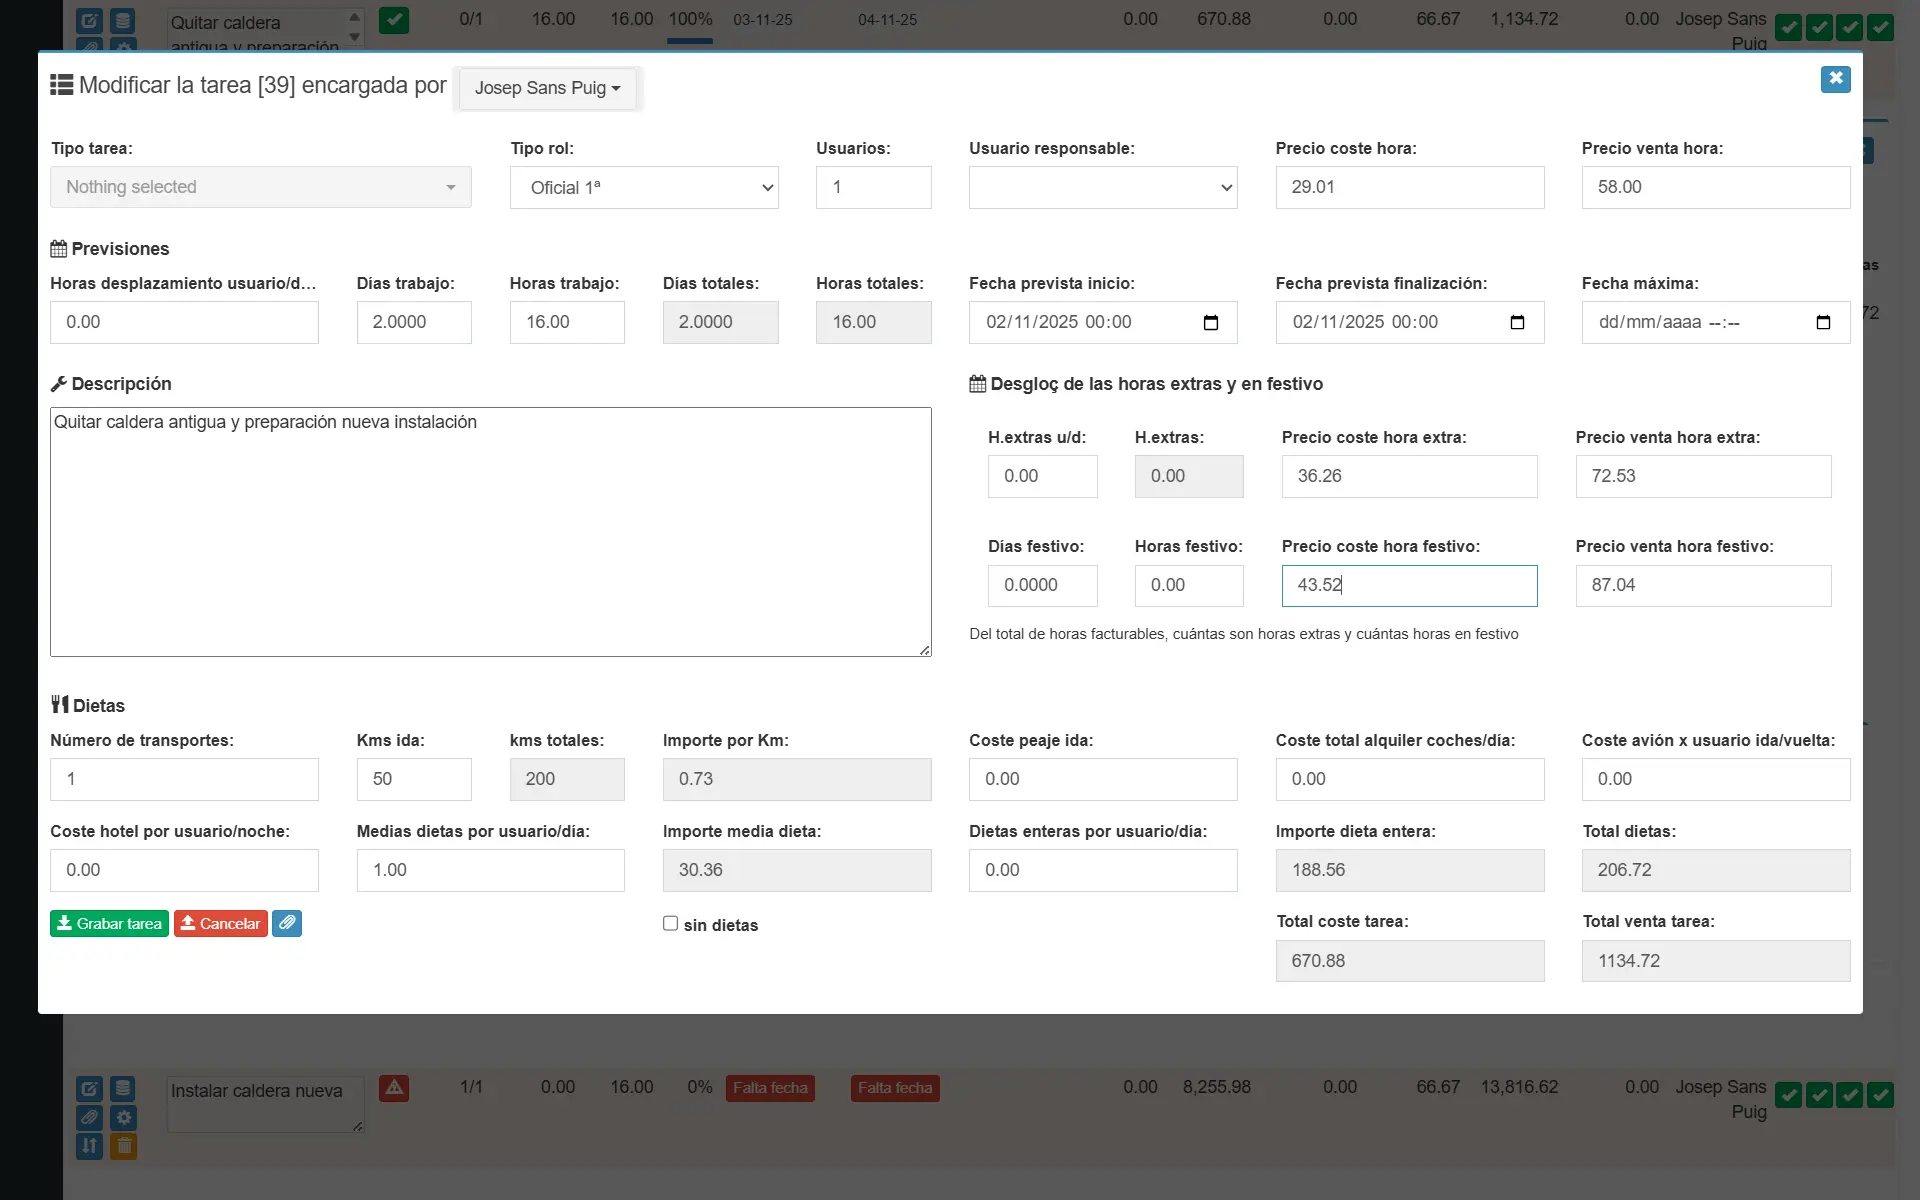
Task: Open the Usuario responsable dropdown
Action: click(1102, 188)
